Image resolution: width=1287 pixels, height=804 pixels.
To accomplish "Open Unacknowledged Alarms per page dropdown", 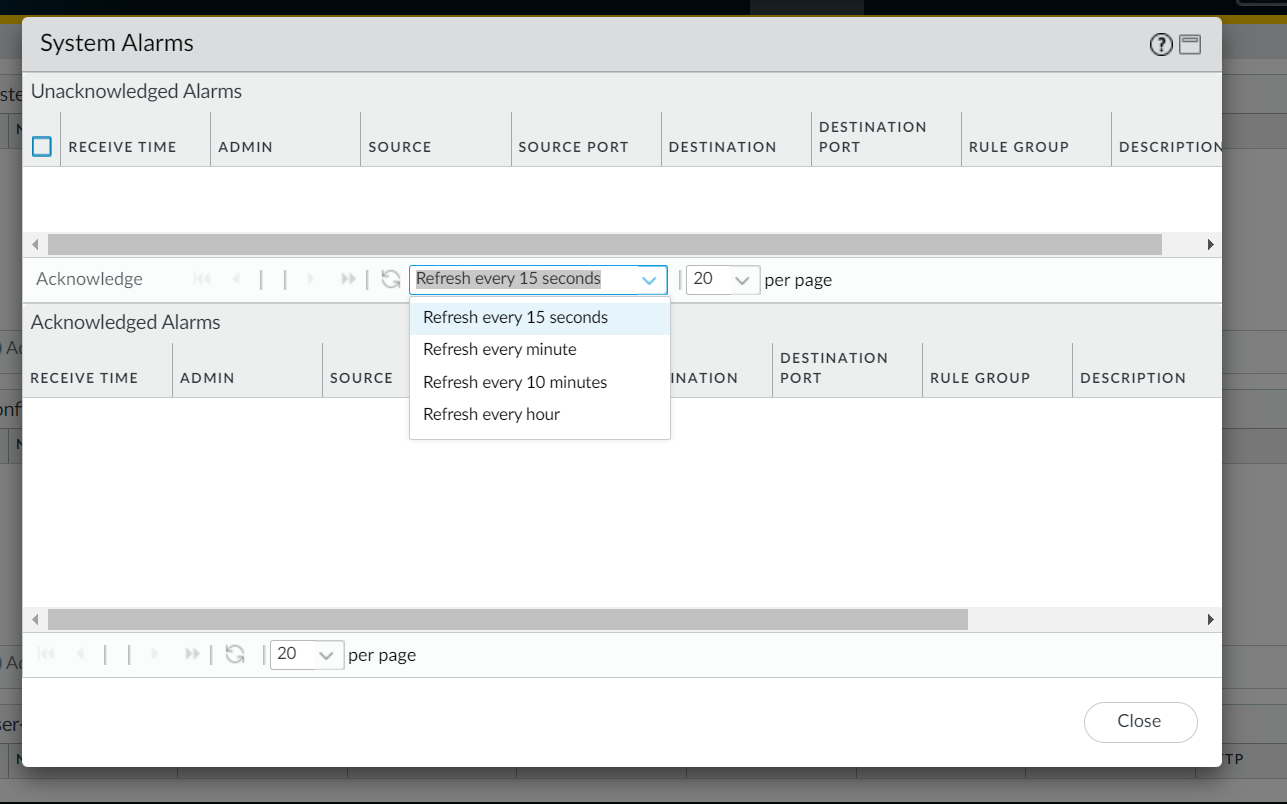I will [741, 280].
